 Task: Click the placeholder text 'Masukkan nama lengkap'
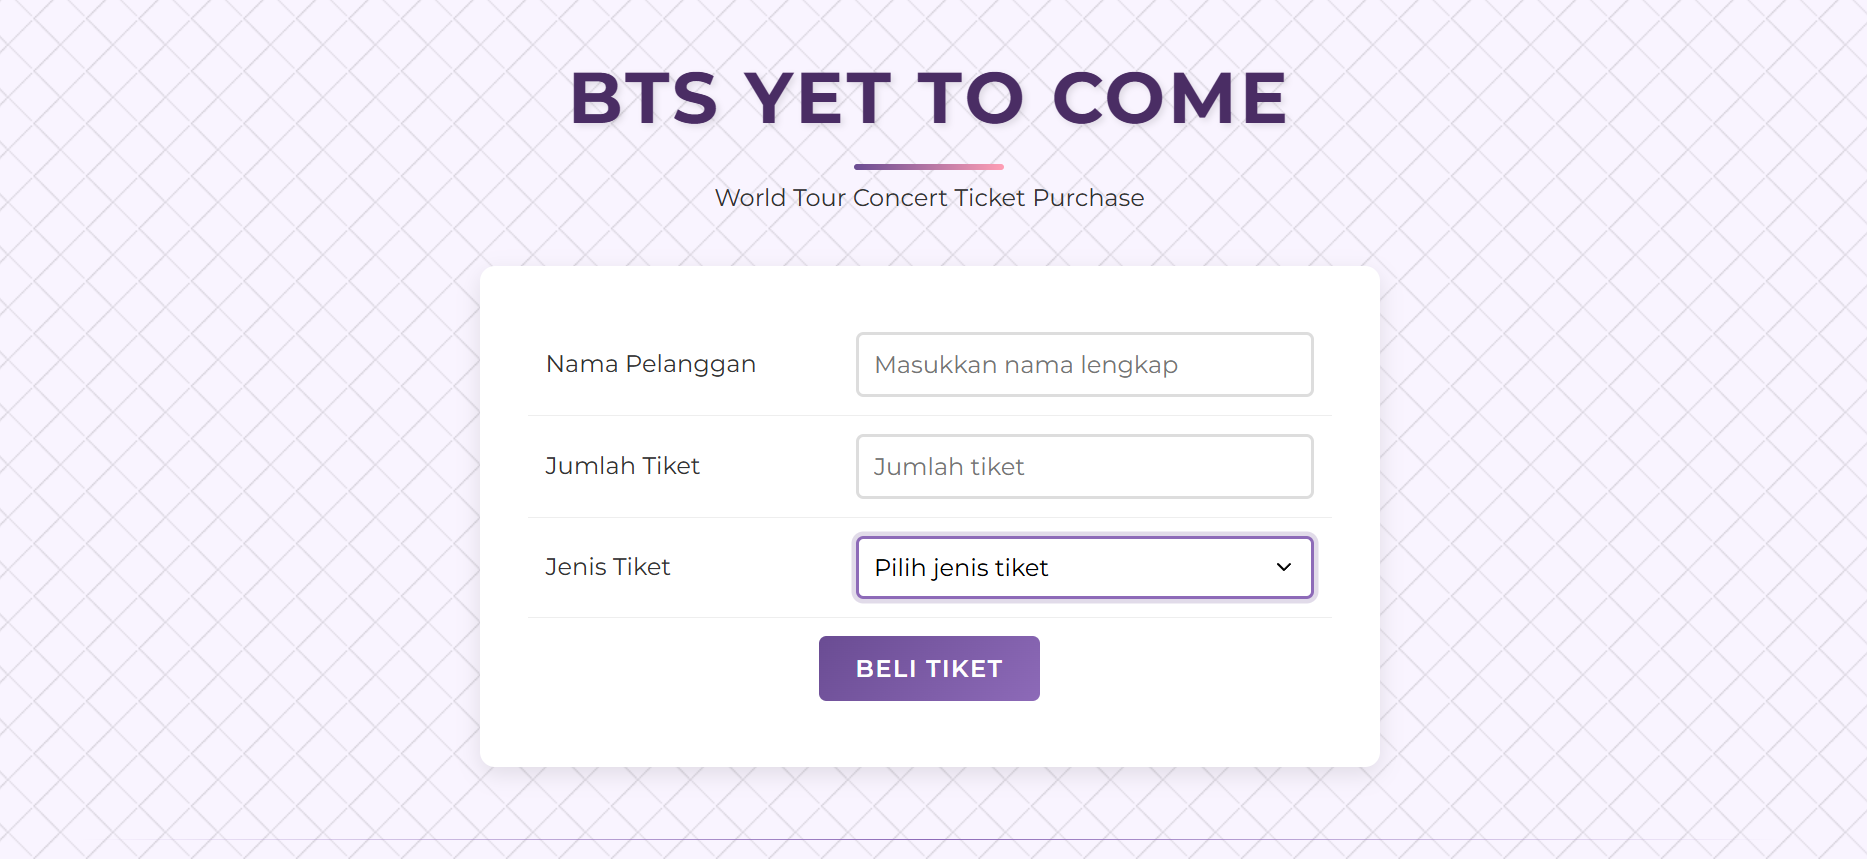pyautogui.click(x=1025, y=364)
